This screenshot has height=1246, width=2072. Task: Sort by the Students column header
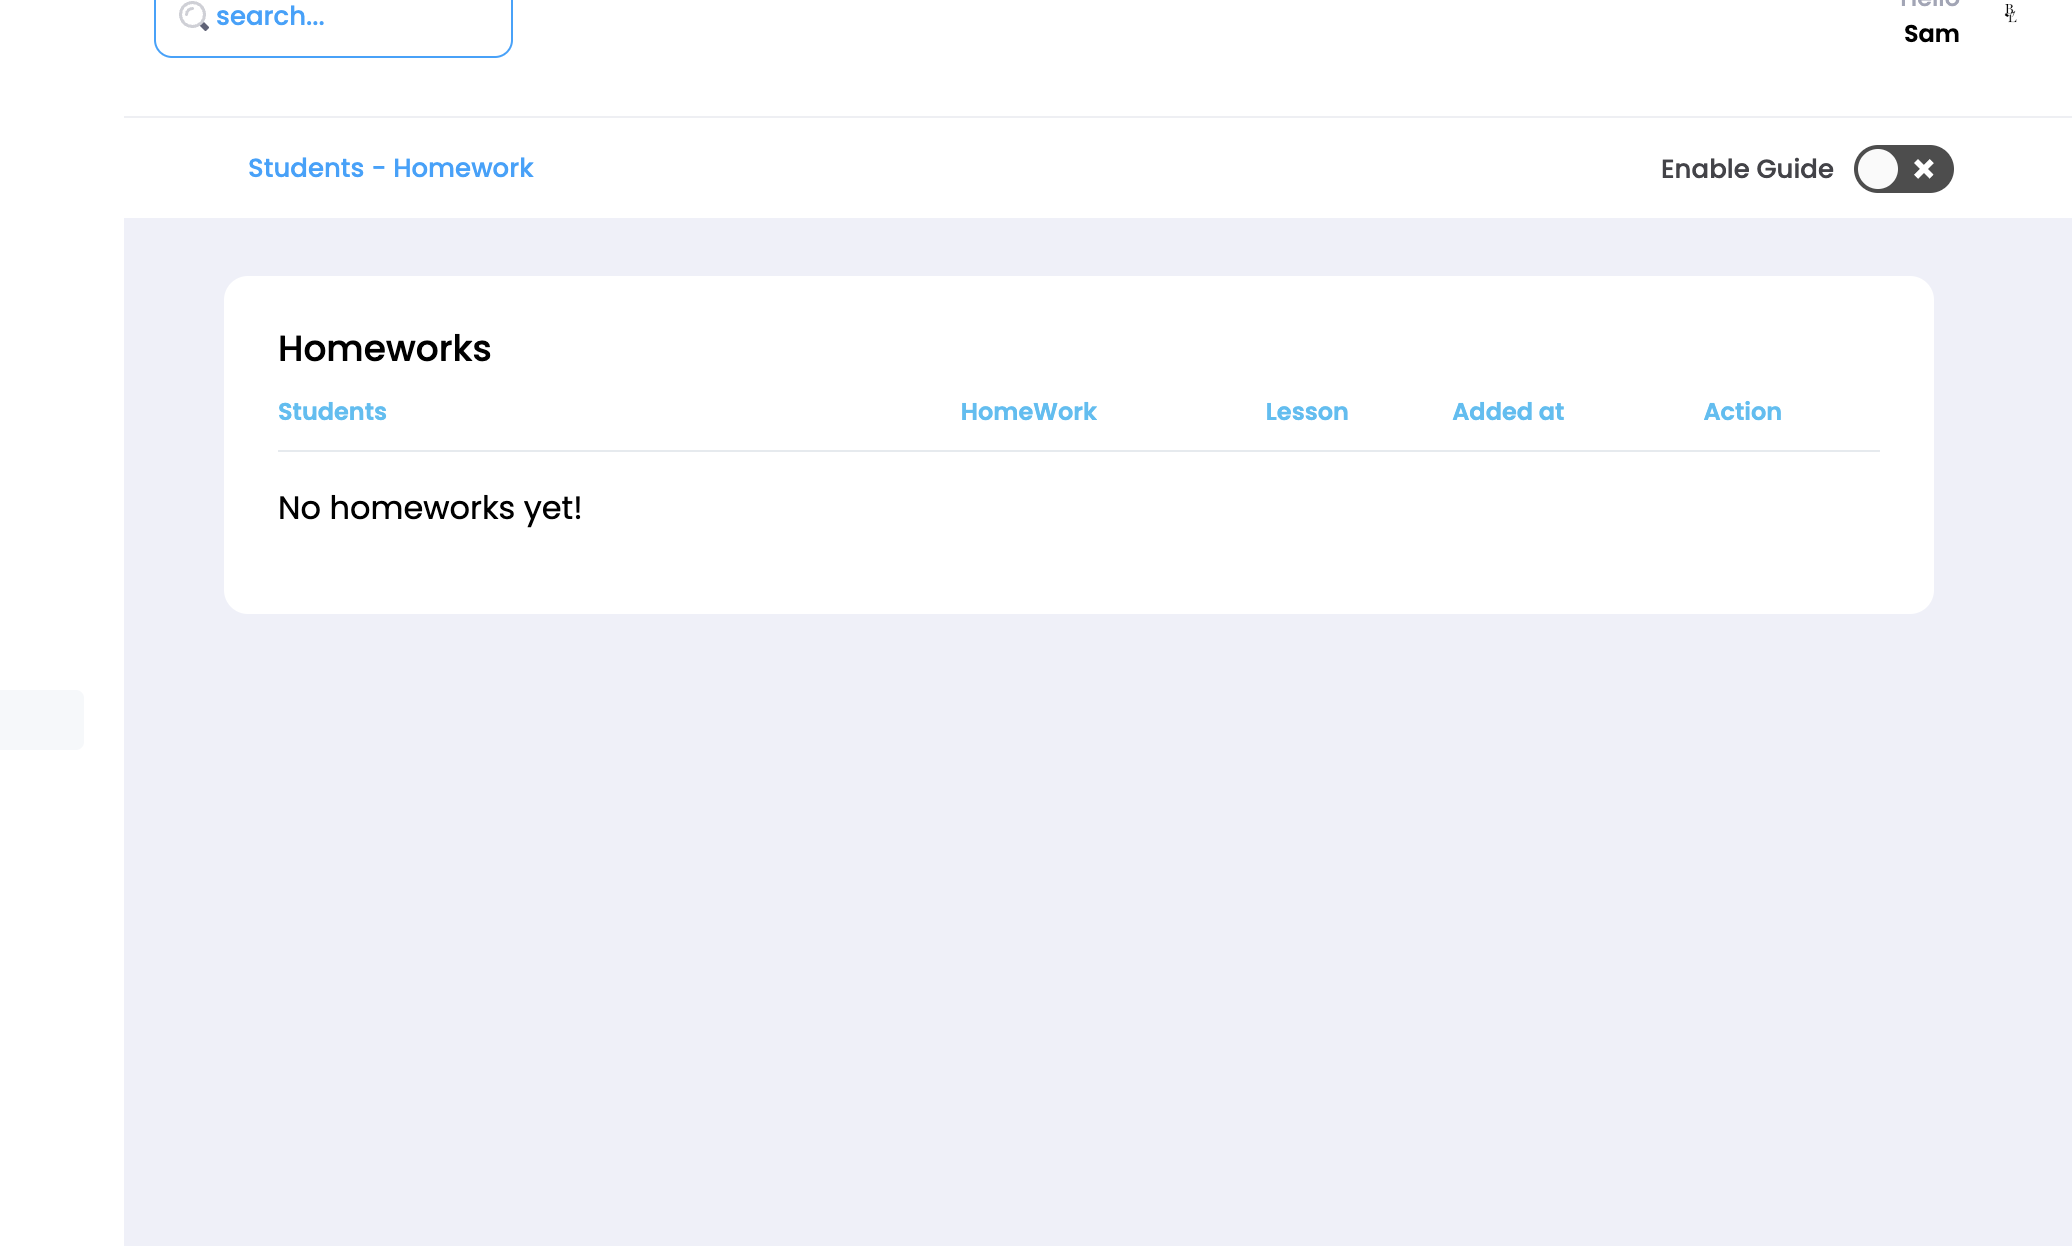331,412
